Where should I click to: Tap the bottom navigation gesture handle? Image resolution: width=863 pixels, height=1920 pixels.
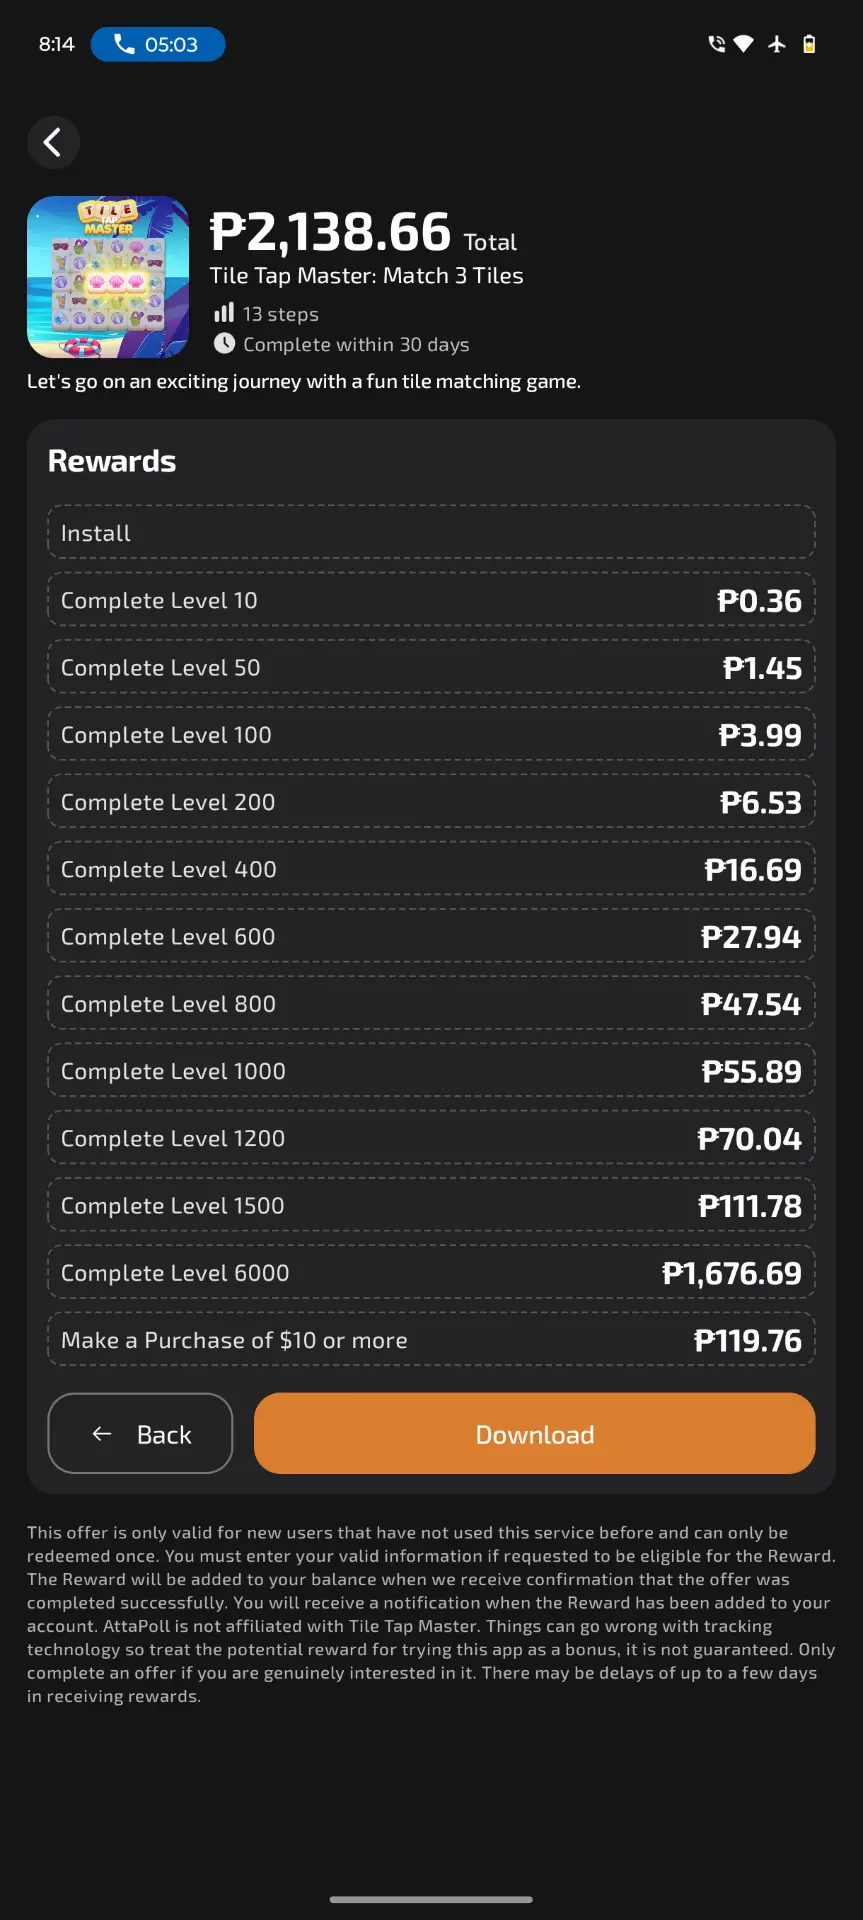pos(431,1899)
